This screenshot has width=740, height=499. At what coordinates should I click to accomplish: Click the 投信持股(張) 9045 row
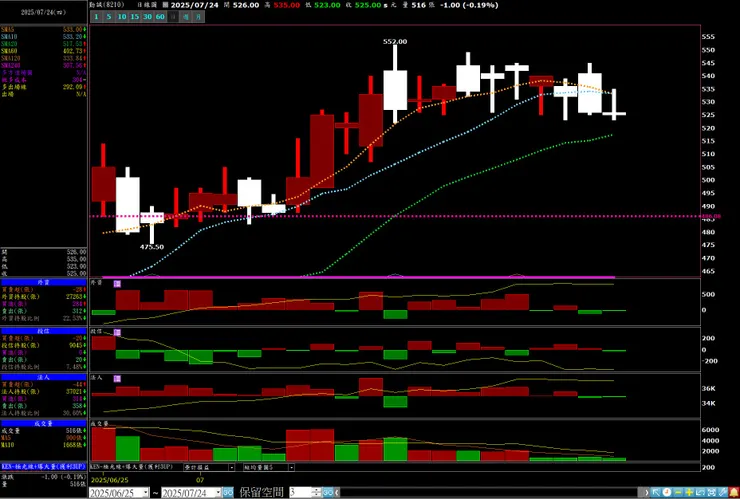(x=43, y=346)
